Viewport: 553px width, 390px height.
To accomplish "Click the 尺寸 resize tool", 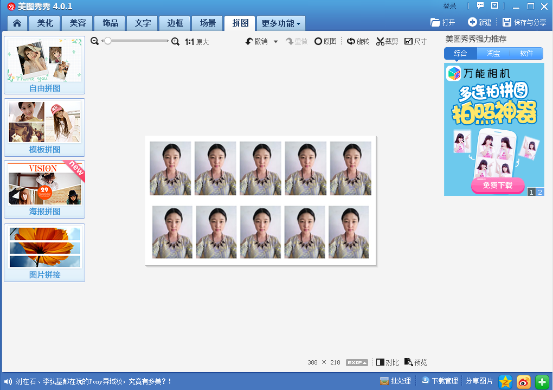I will click(x=415, y=42).
